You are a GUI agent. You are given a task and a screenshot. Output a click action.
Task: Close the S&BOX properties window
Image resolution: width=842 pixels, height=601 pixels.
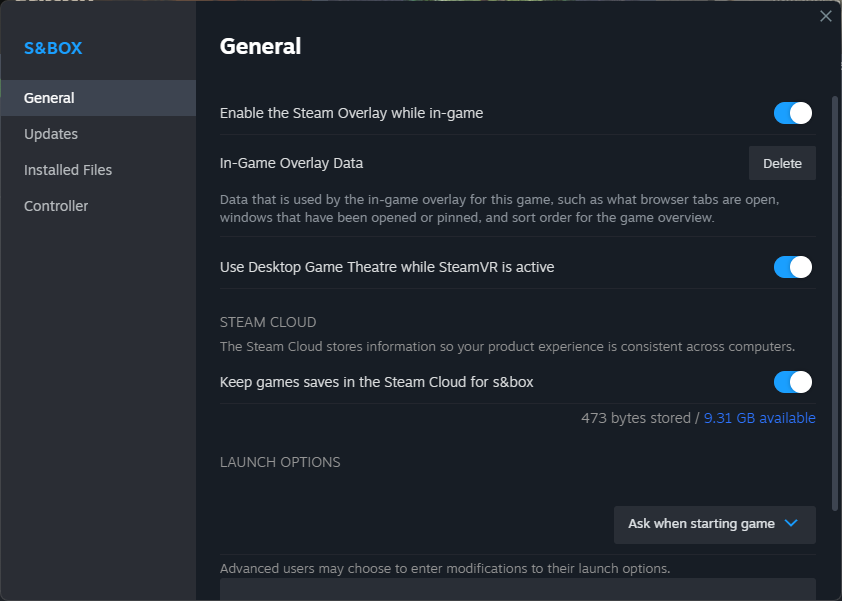click(x=825, y=16)
